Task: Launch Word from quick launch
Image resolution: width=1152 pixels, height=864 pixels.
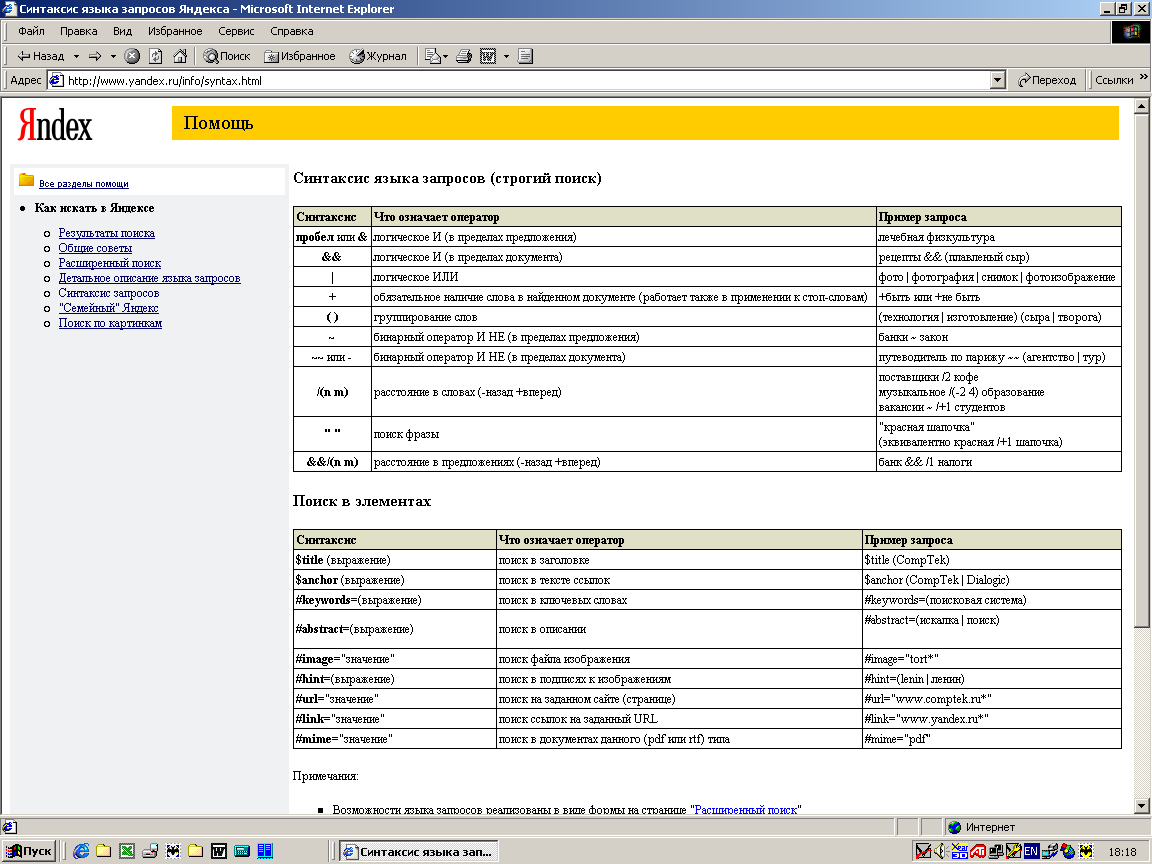Action: click(x=219, y=851)
